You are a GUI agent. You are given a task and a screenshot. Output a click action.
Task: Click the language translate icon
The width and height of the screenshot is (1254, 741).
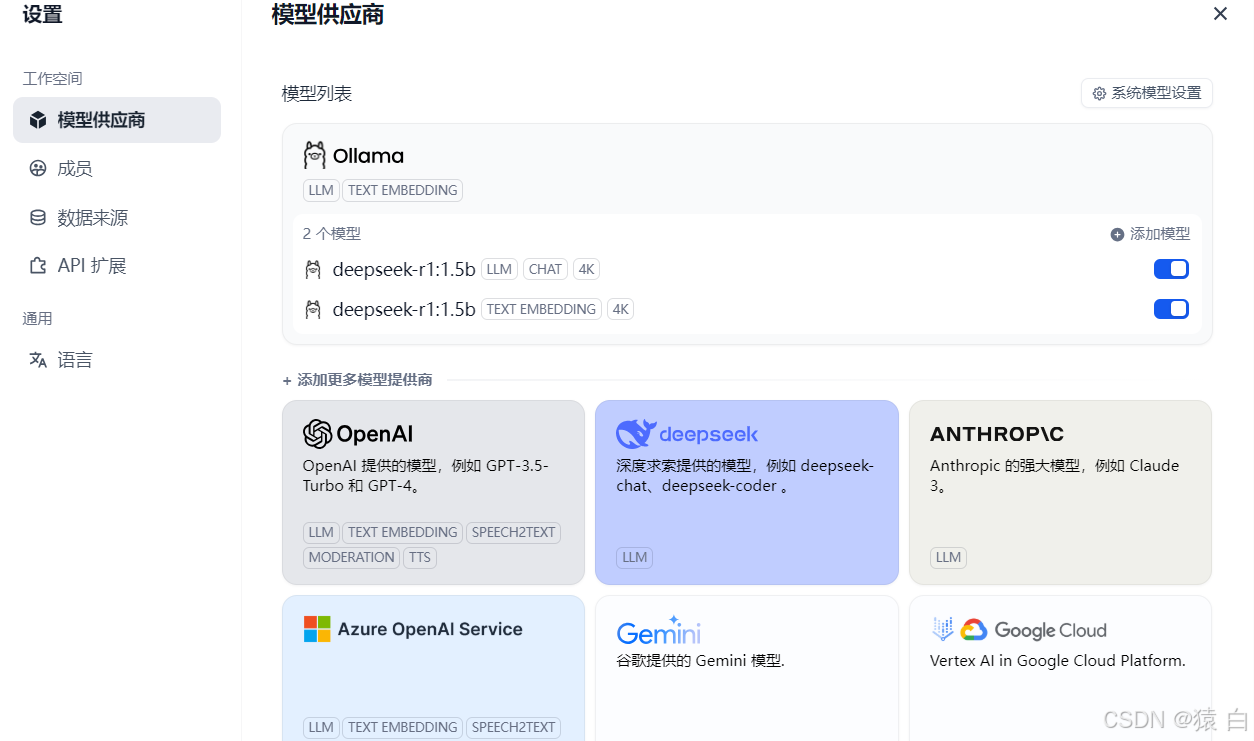[38, 360]
